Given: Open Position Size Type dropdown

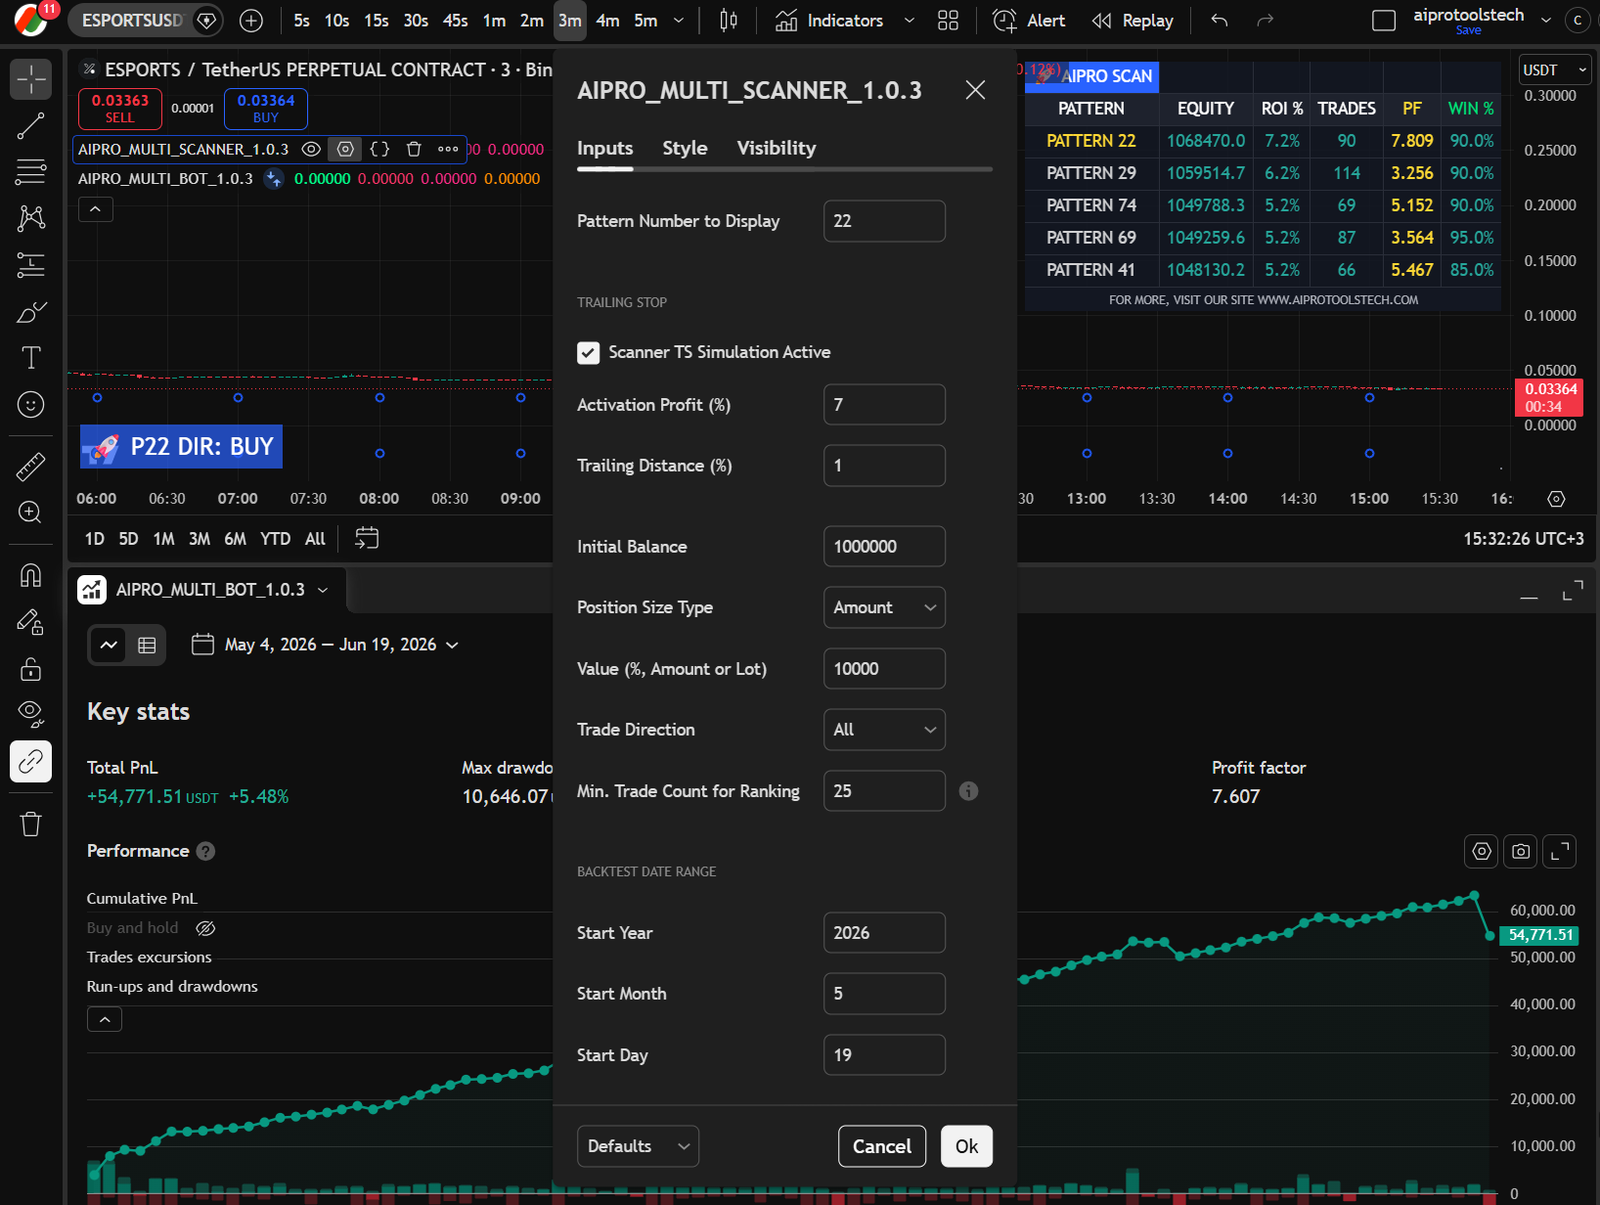Looking at the screenshot, I should coord(884,607).
